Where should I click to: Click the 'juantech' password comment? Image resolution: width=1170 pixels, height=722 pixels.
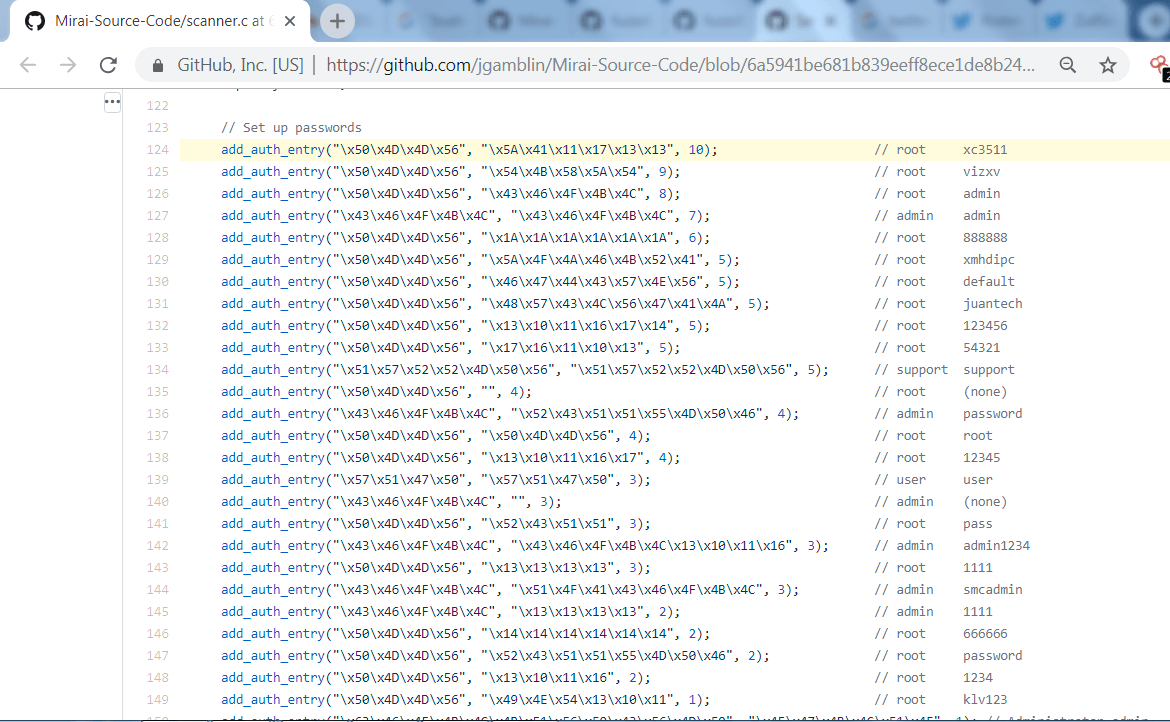pyautogui.click(x=992, y=304)
